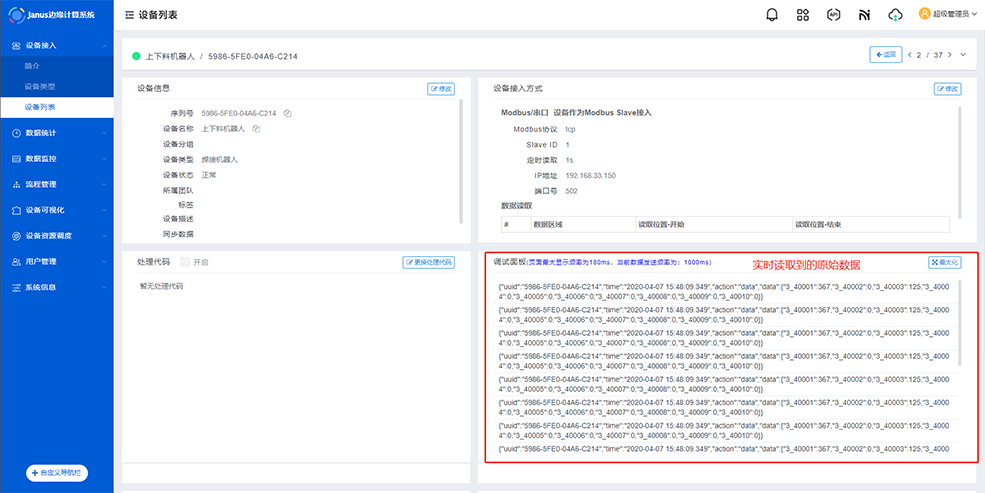Enable the 开启 checkbox for 处理代码
This screenshot has width=985, height=493.
pyautogui.click(x=184, y=262)
